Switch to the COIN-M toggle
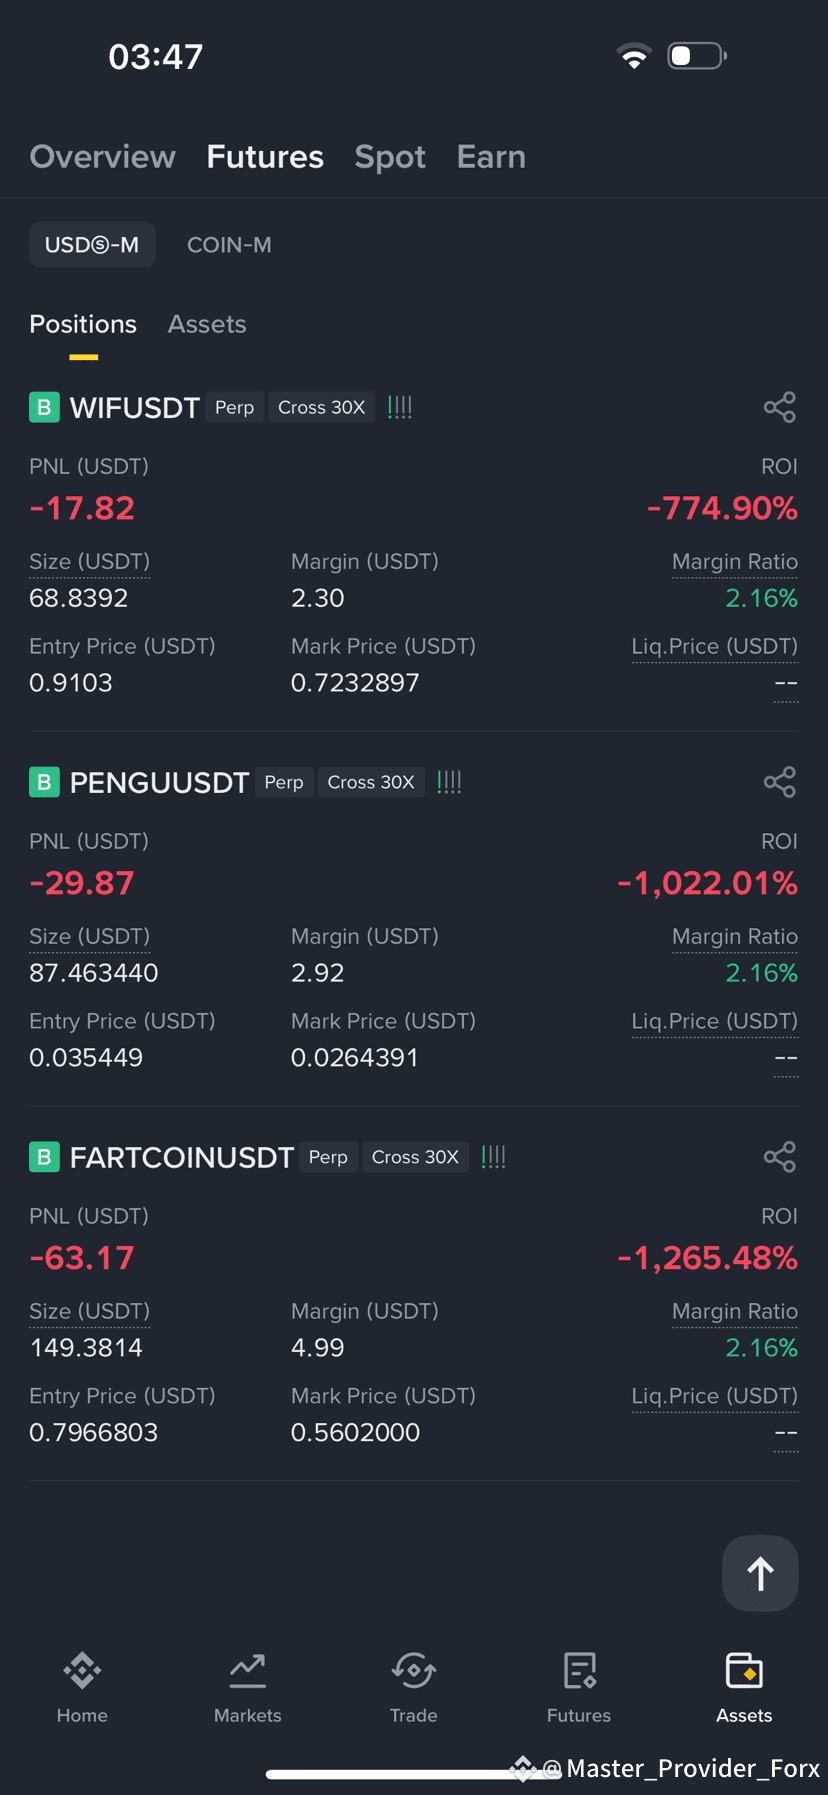This screenshot has width=828, height=1795. click(x=229, y=245)
